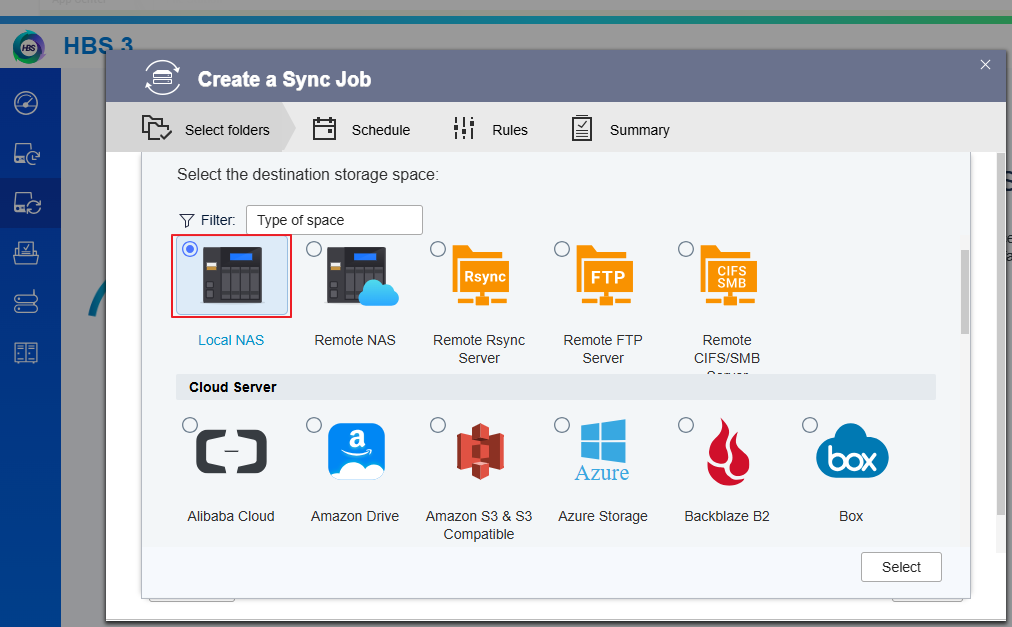Click the FTP server folder icon
Viewport: 1012px width, 627px height.
tap(605, 275)
